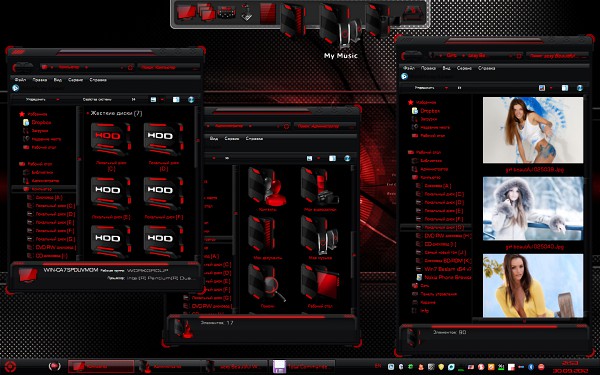Open Поиски folder icon with magnifier
The height and width of the screenshot is (375, 600).
coord(267,283)
